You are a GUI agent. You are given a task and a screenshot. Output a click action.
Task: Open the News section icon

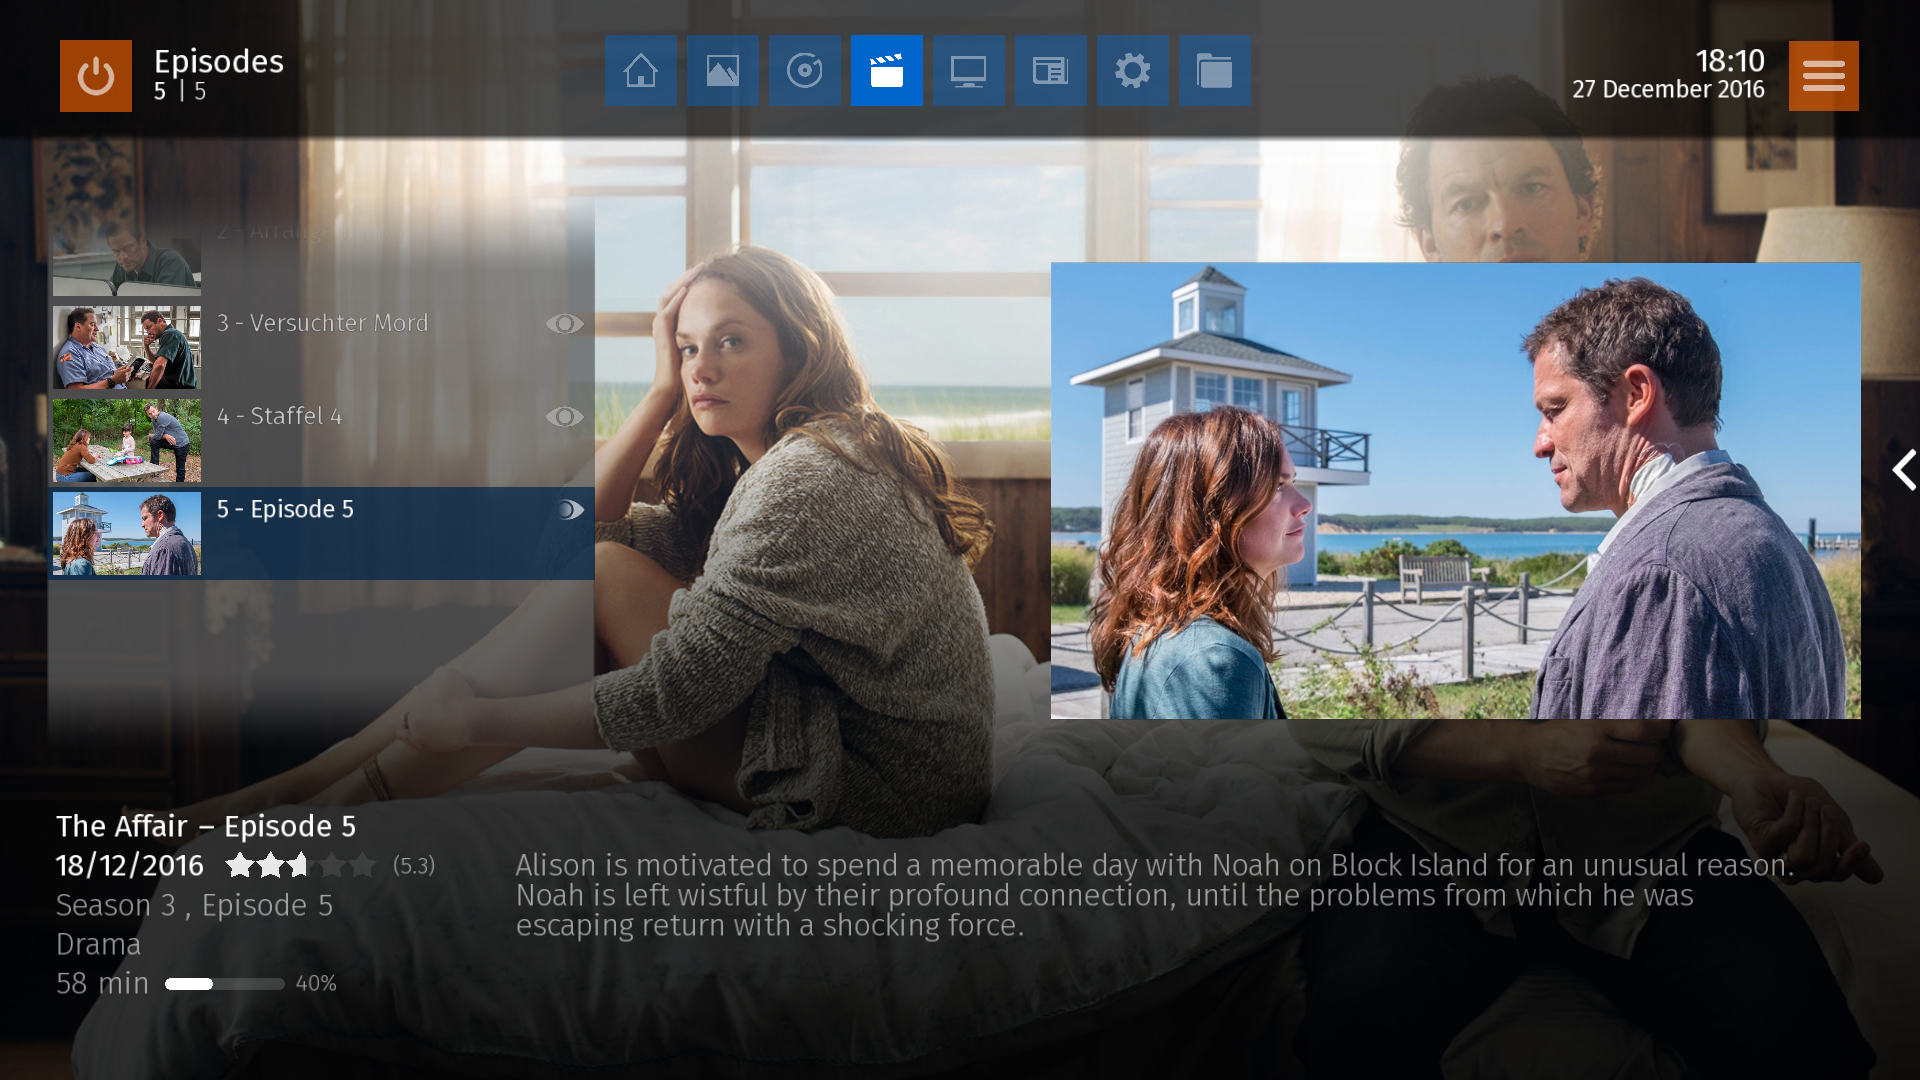point(1051,71)
